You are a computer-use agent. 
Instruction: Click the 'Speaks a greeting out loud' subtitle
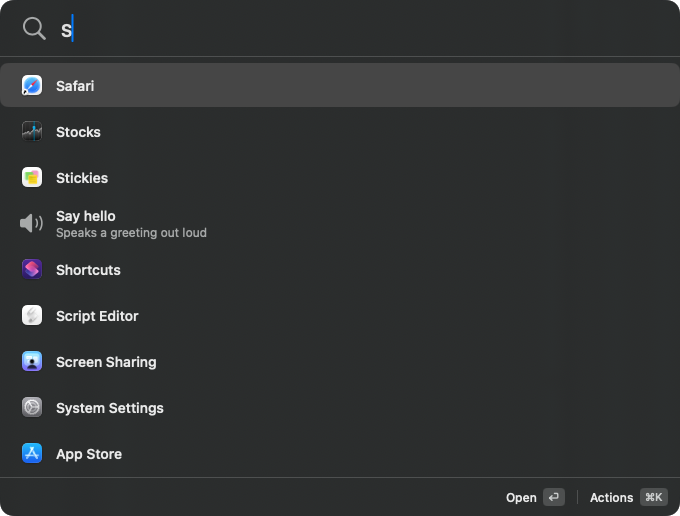[x=131, y=233]
